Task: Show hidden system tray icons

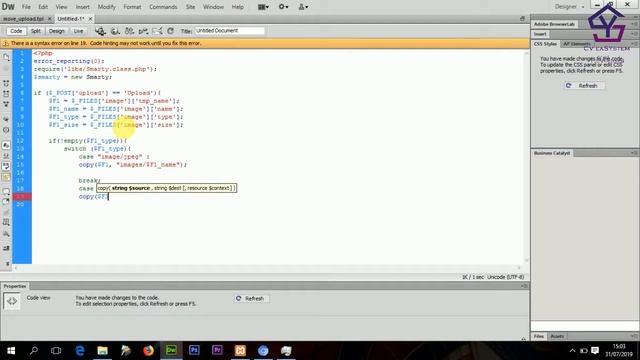Action: 572,351
